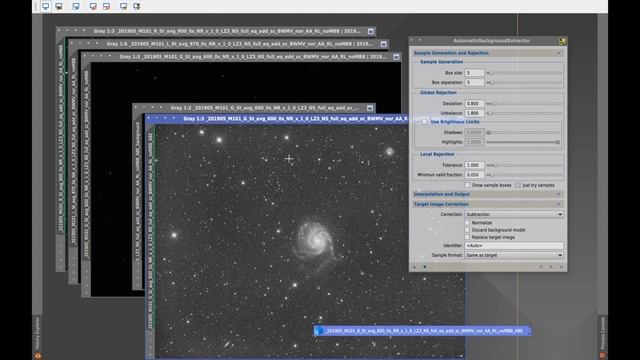Click the Tolerance value field
Viewport: 640px width, 360px height.
tap(474, 165)
